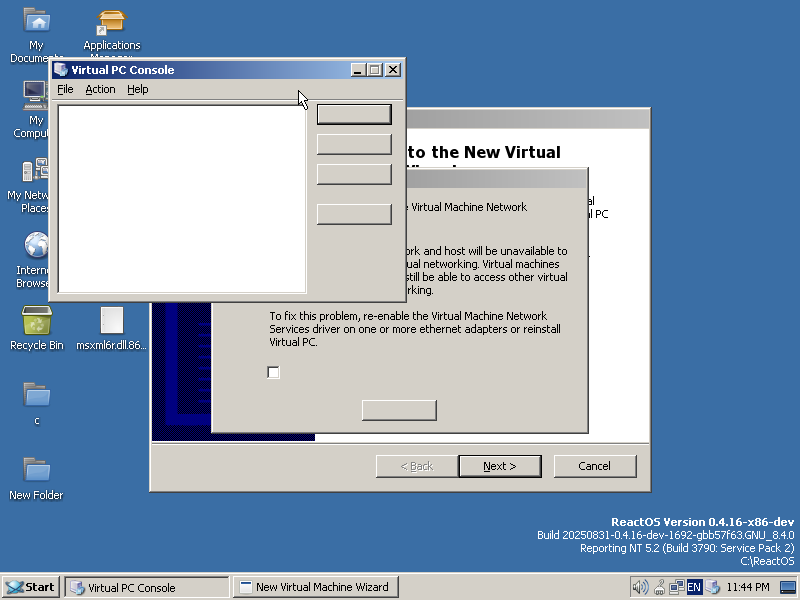Open the folder named c
Viewport: 800px width, 600px height.
click(x=37, y=396)
